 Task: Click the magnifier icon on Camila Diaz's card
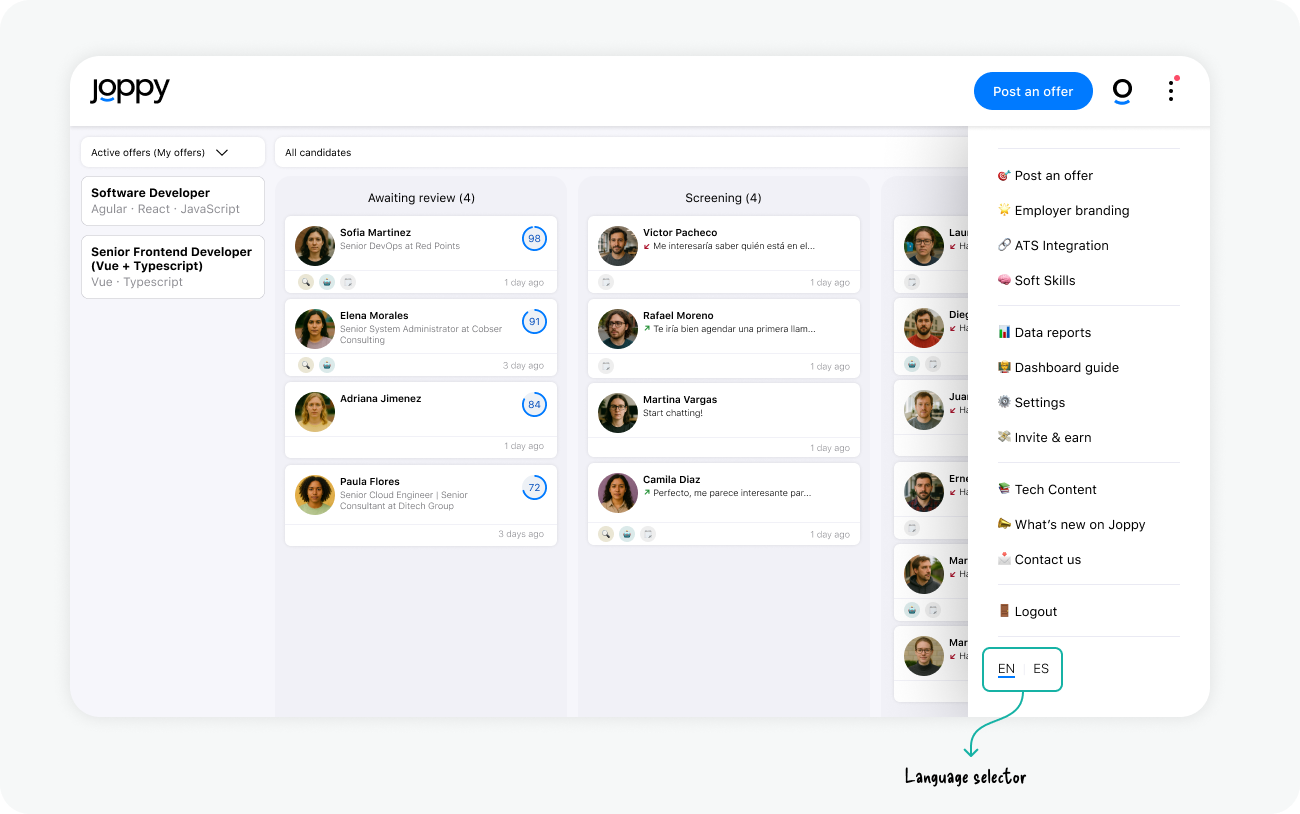(x=606, y=534)
